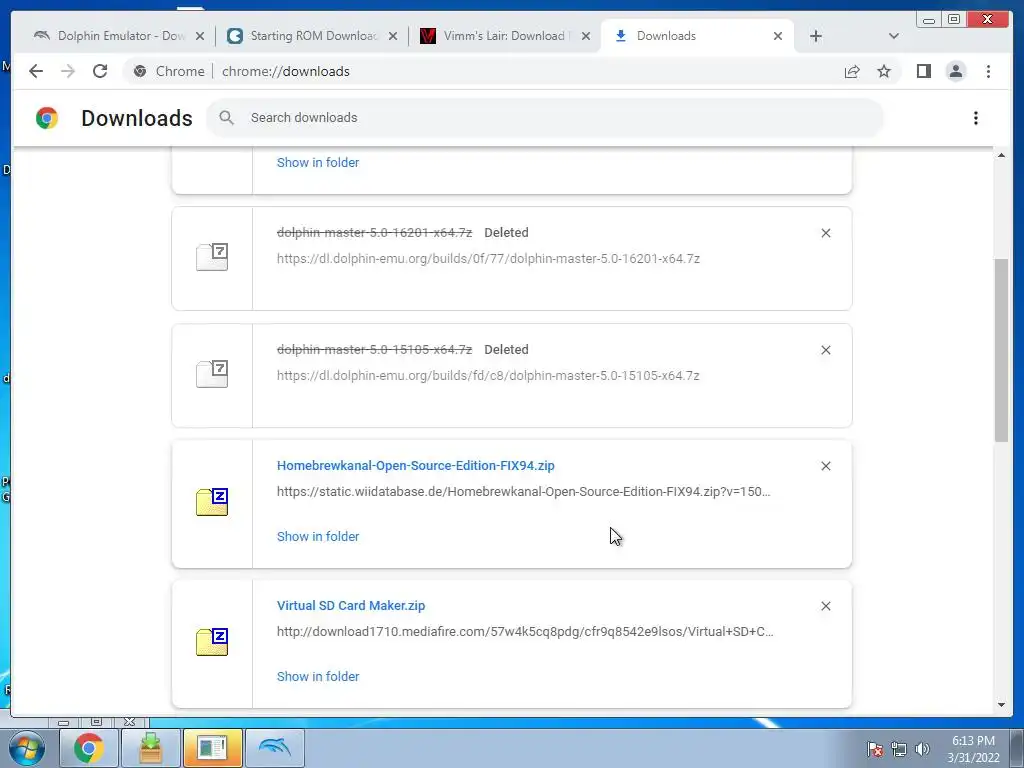Click dl.dolphin-emu.org 16201 source URL
This screenshot has width=1024, height=768.
click(488, 259)
